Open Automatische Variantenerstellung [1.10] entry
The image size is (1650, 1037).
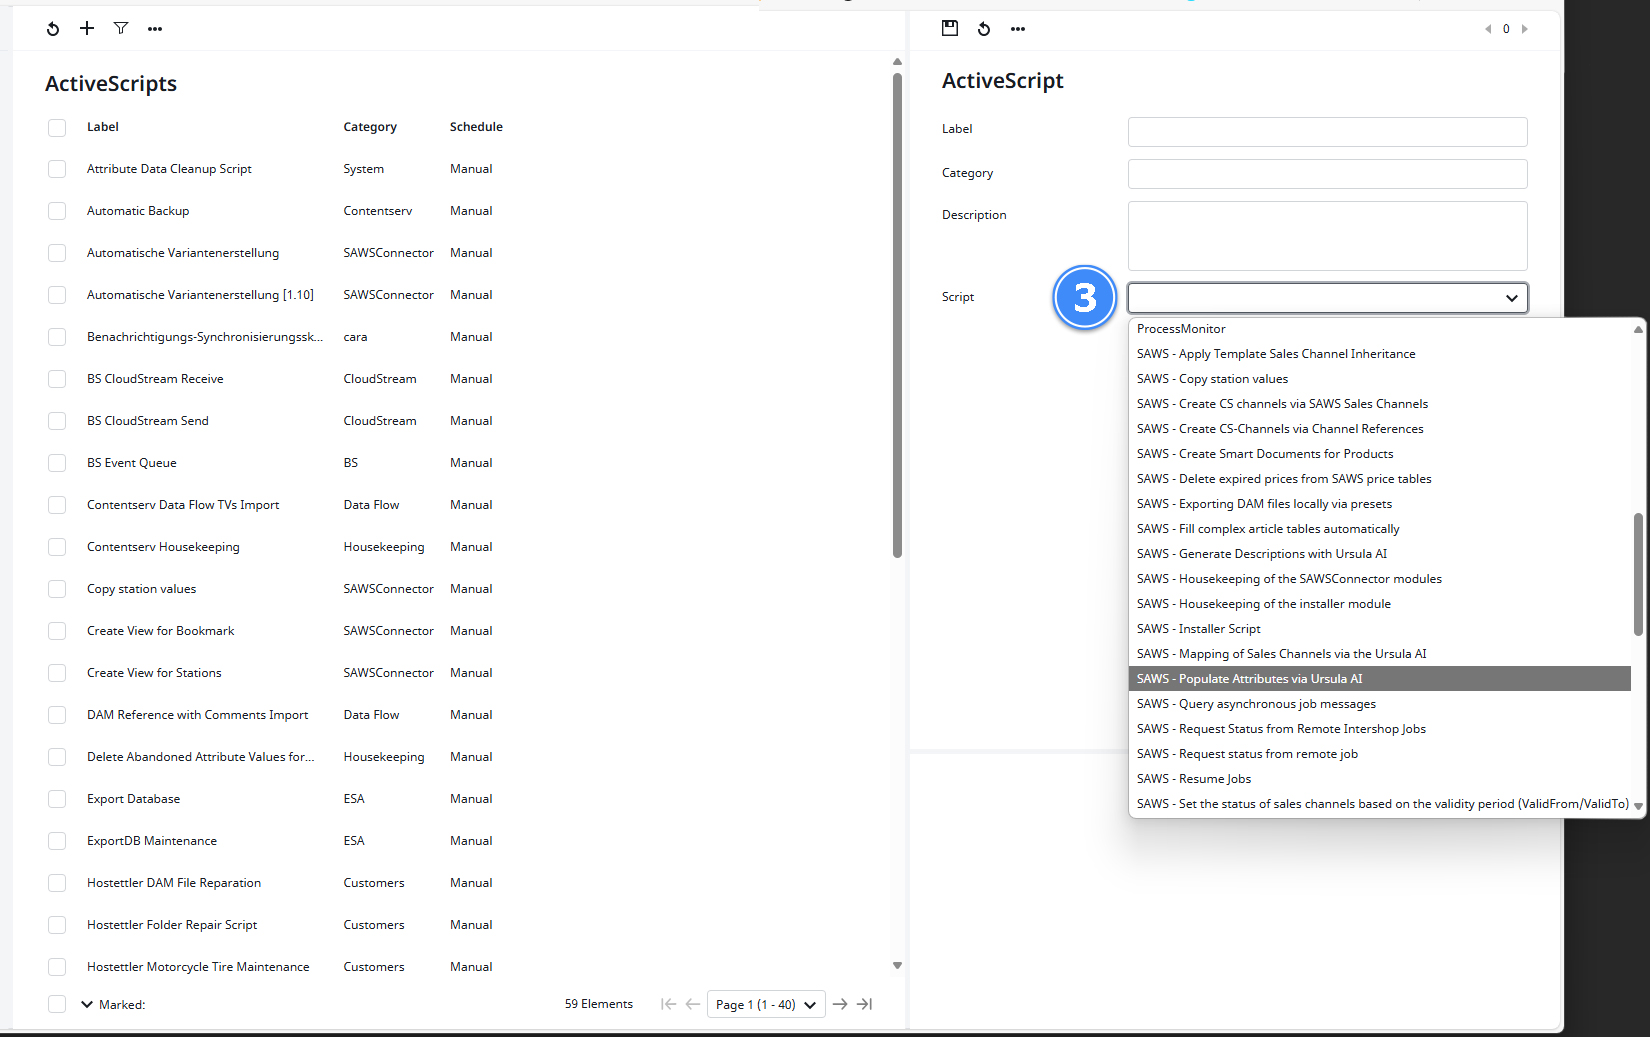point(200,295)
